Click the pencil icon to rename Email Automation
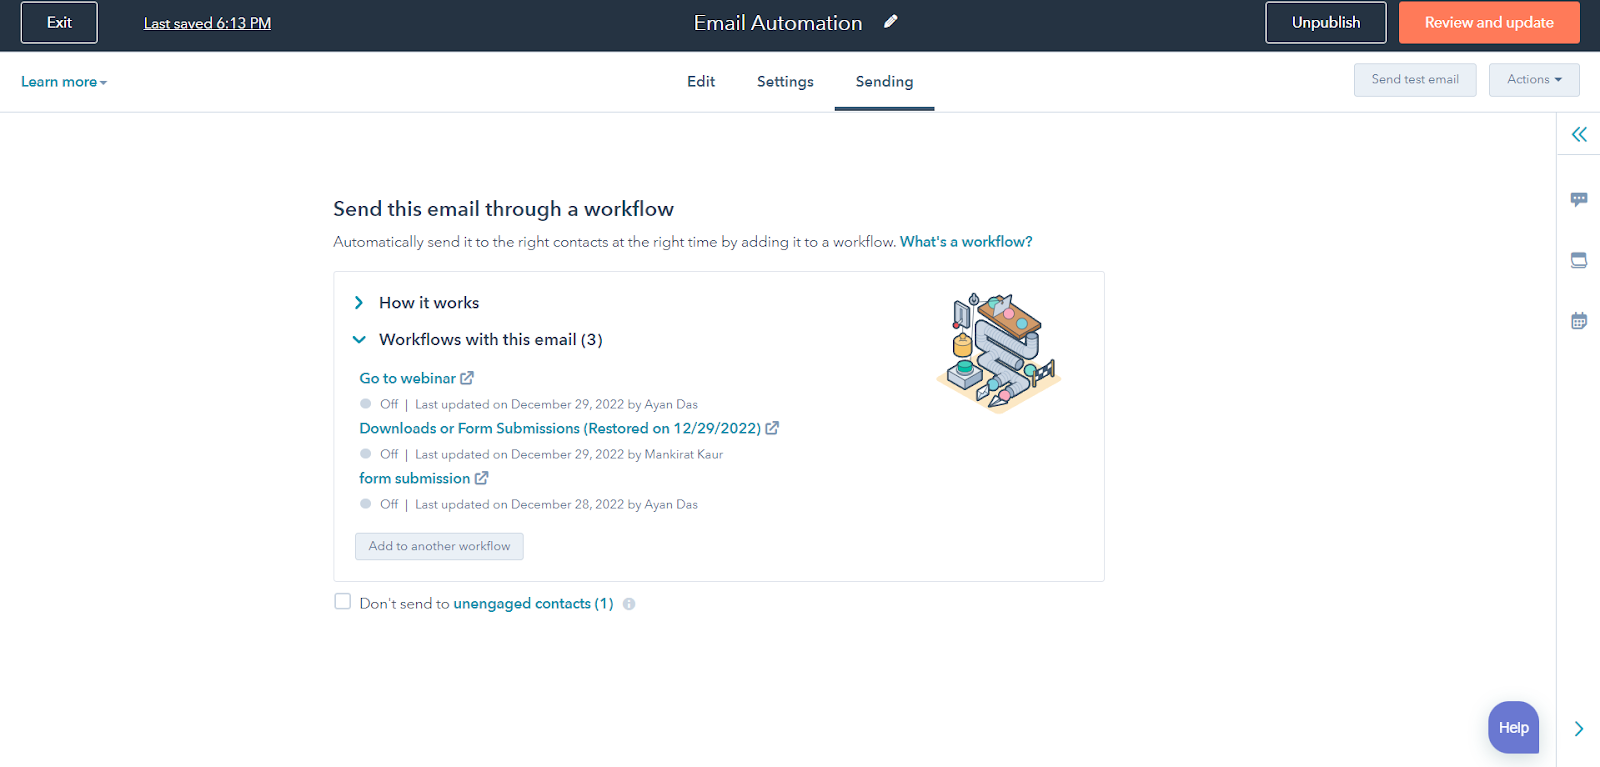Screen dimensions: 1600x767 (x=890, y=21)
